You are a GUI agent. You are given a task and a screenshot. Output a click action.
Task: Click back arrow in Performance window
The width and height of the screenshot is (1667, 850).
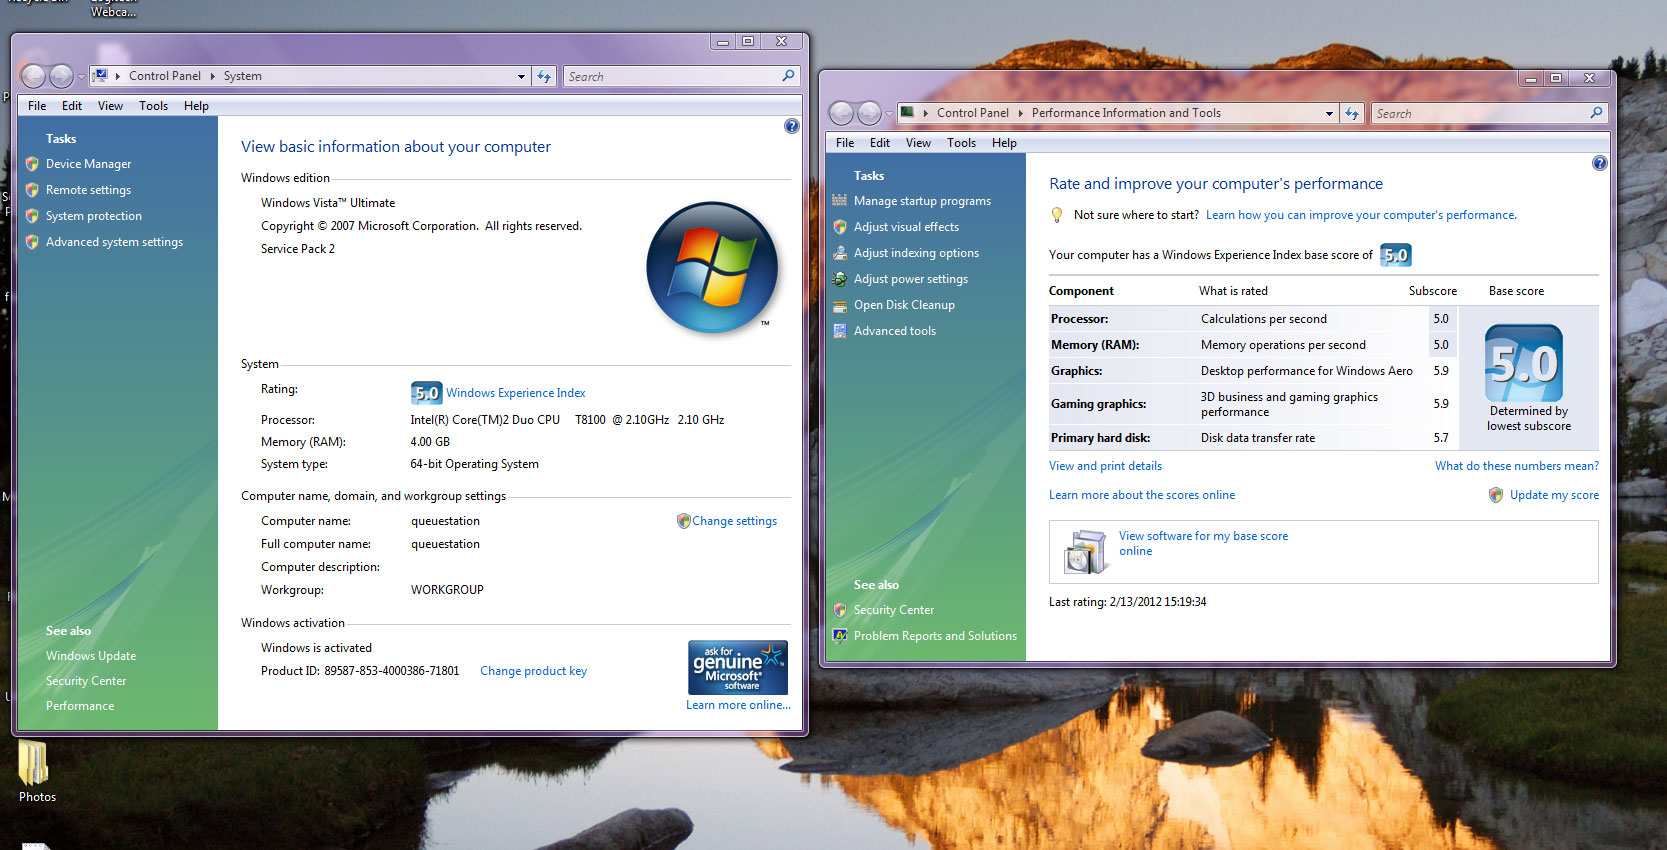click(x=842, y=113)
